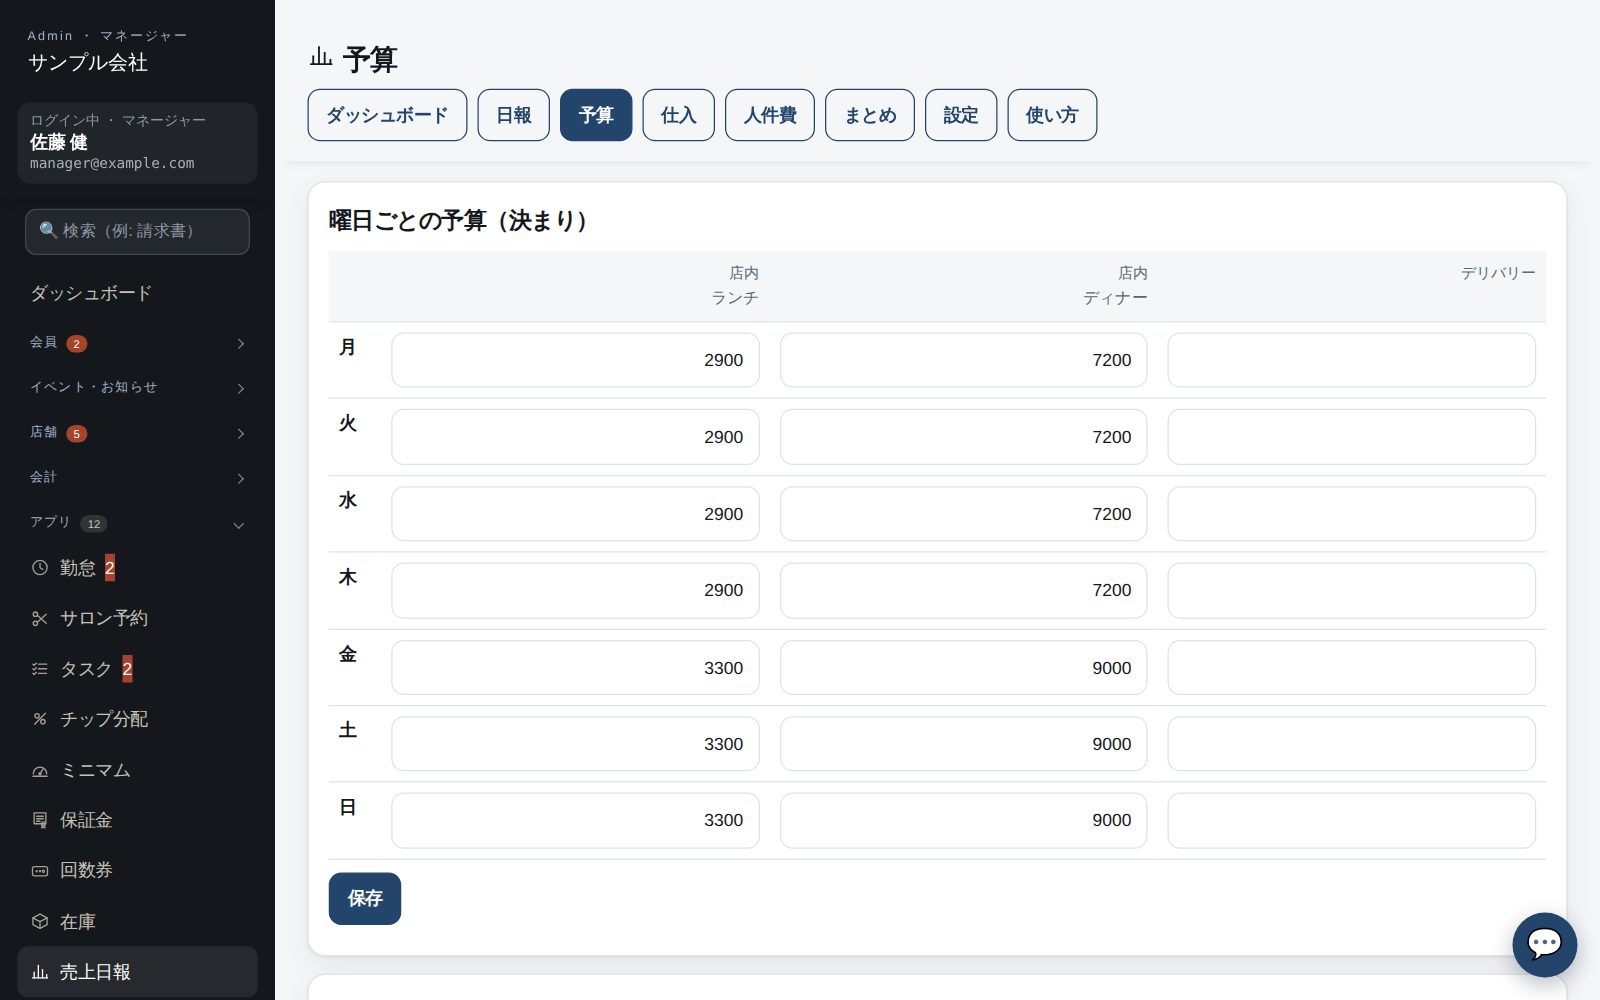Collapse the アプリ section chevron
The image size is (1600, 1000).
(x=239, y=524)
